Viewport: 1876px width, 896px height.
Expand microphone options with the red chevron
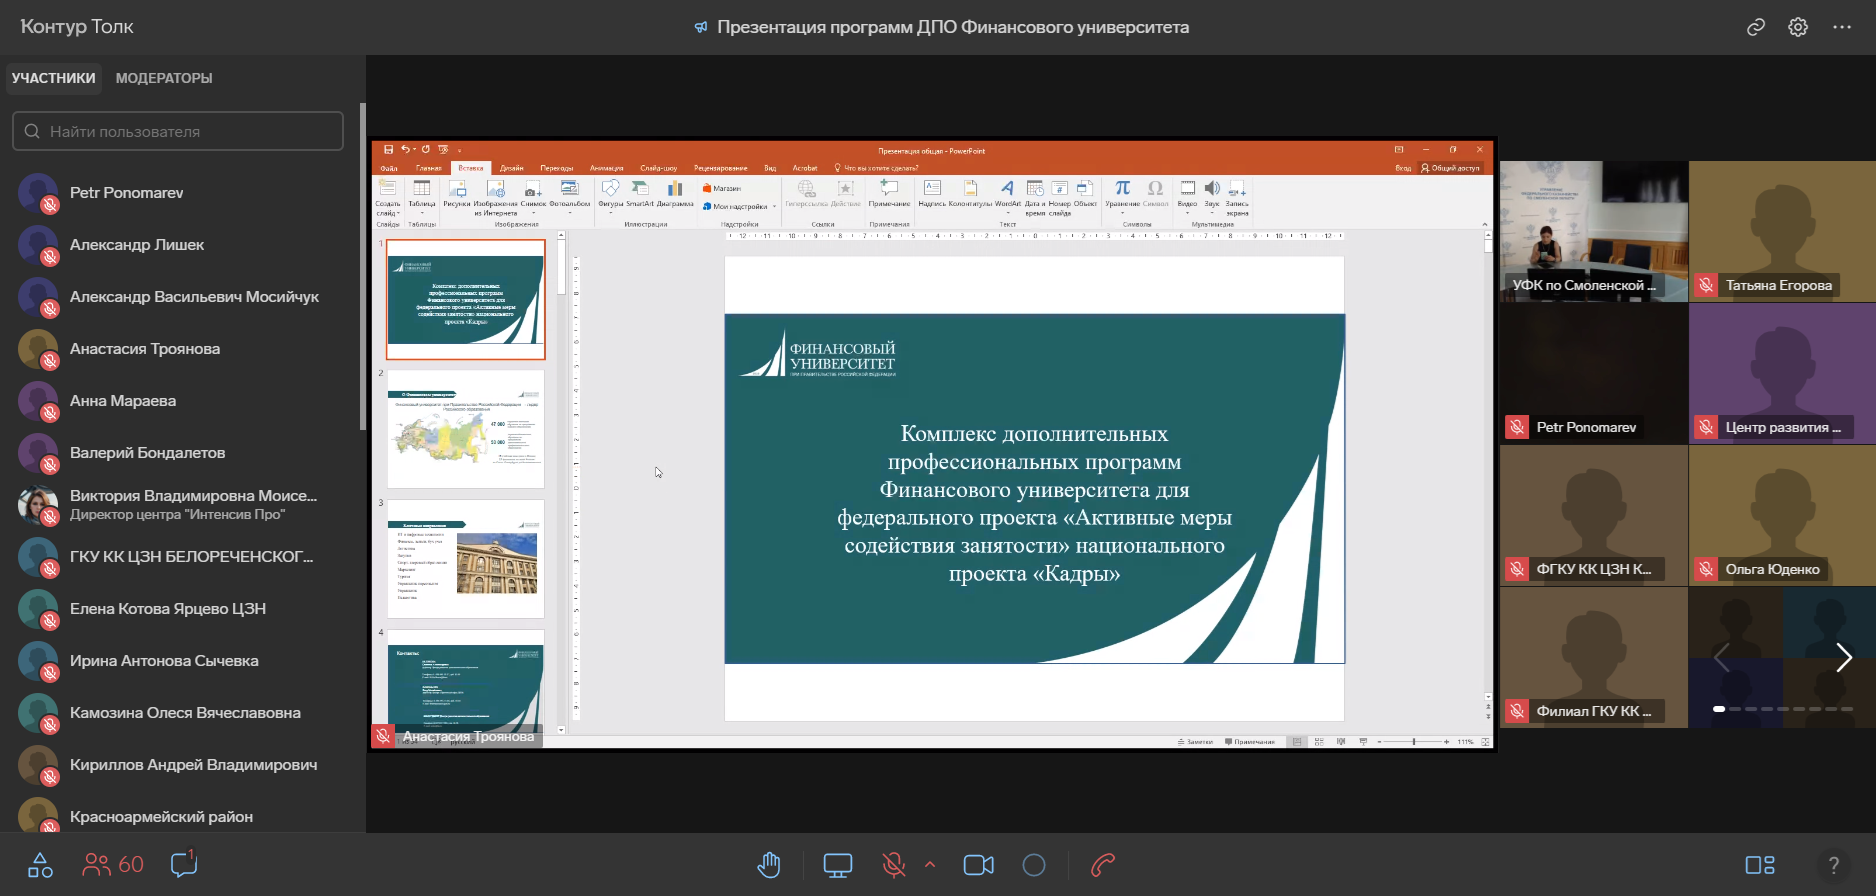pyautogui.click(x=930, y=865)
